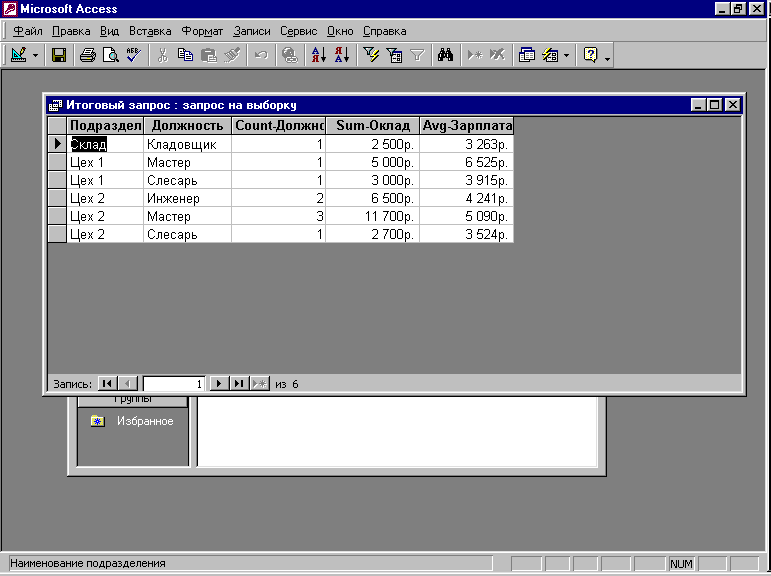Click the Кладовщик cell
Viewport: 771px width, 576px height.
[187, 144]
